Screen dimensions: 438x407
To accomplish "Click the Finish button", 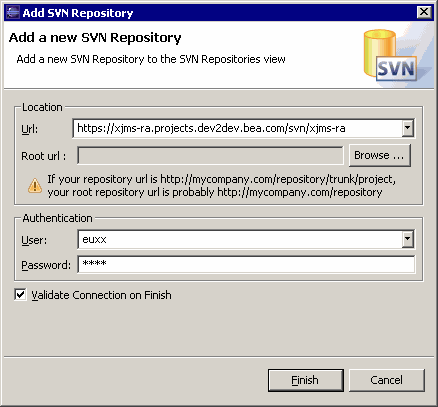I will click(x=306, y=380).
